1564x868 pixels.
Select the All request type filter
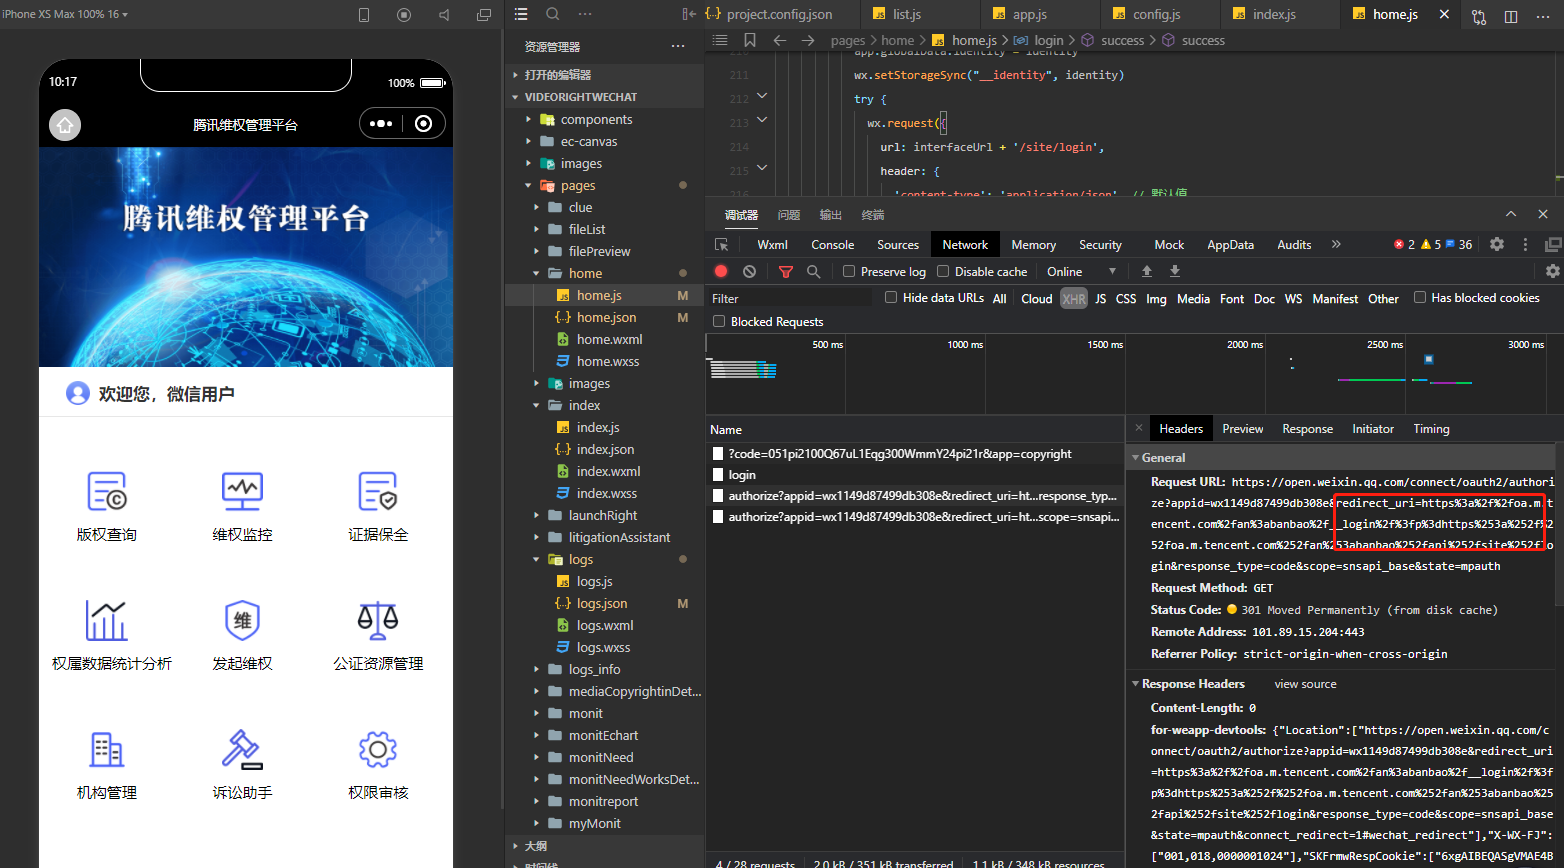999,298
